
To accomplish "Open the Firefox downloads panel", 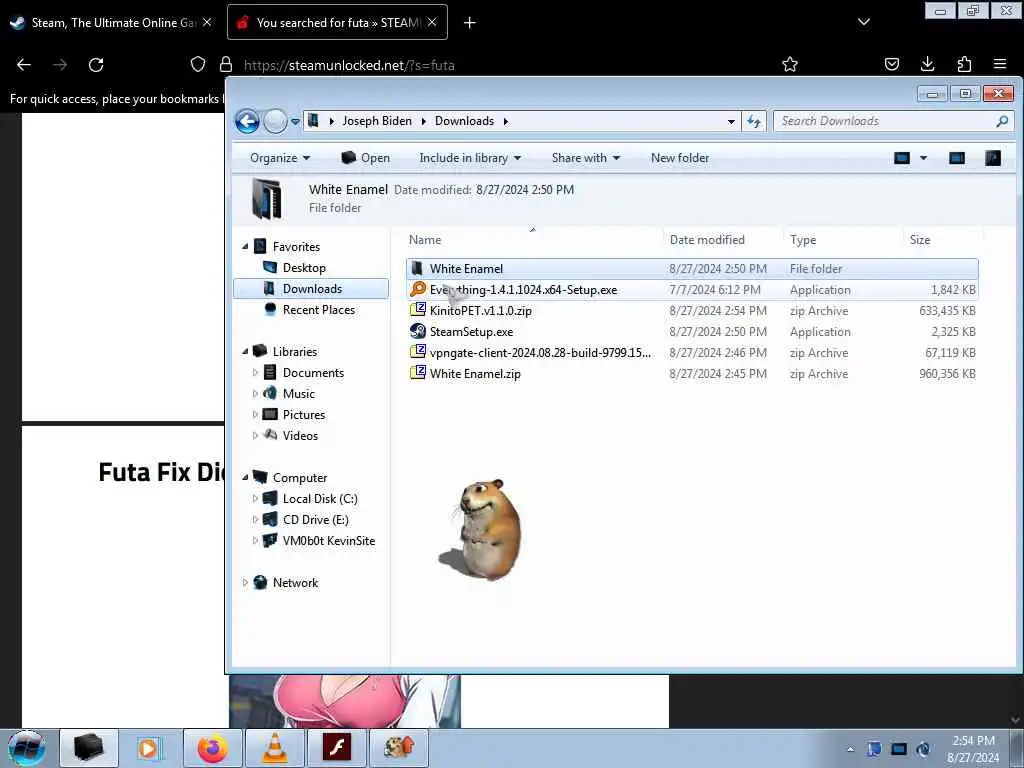I will pos(927,64).
